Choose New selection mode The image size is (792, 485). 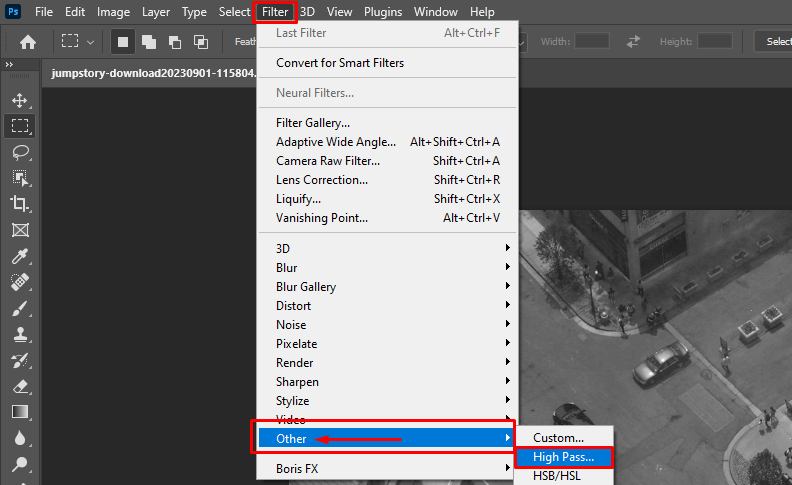tap(123, 41)
